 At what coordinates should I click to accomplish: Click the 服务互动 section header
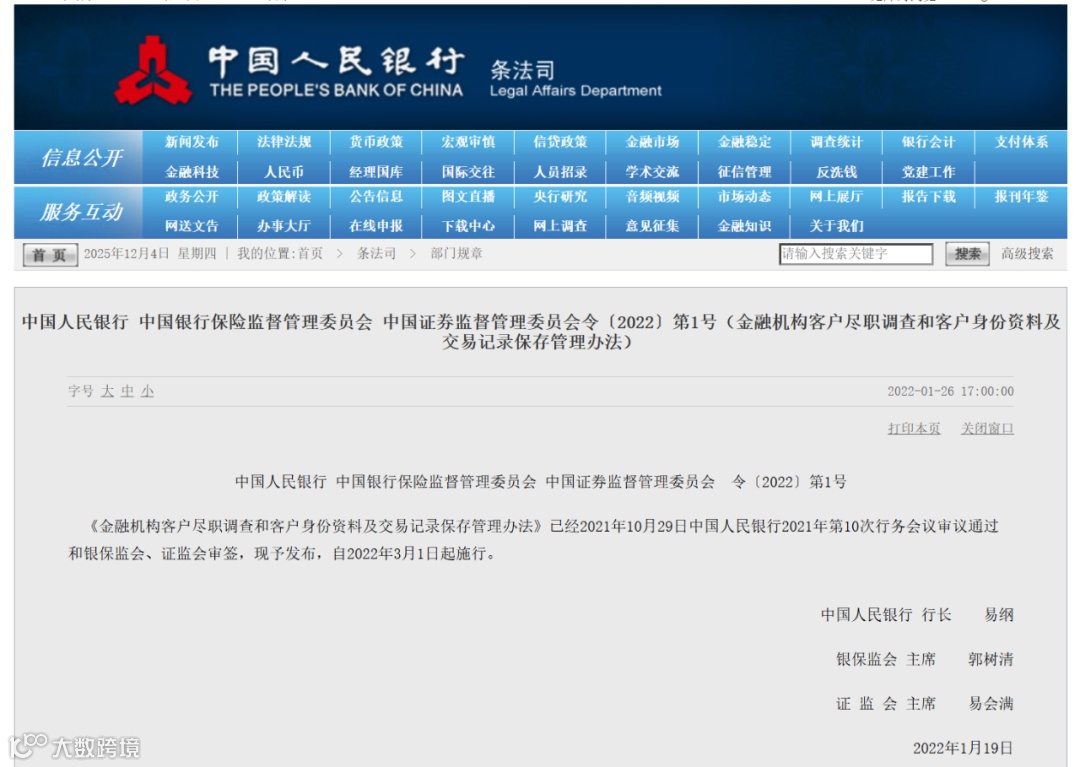point(81,212)
